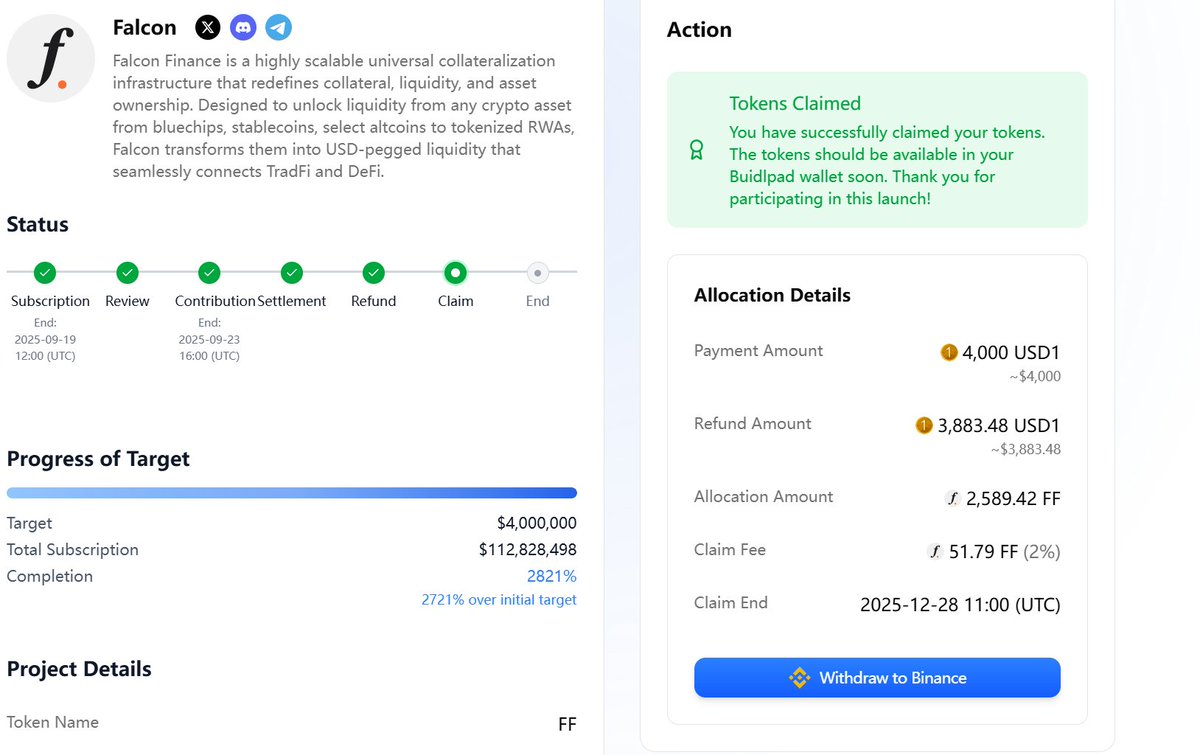Click the Claim Fee label
Screen dimensions: 1200x755
(x=730, y=550)
